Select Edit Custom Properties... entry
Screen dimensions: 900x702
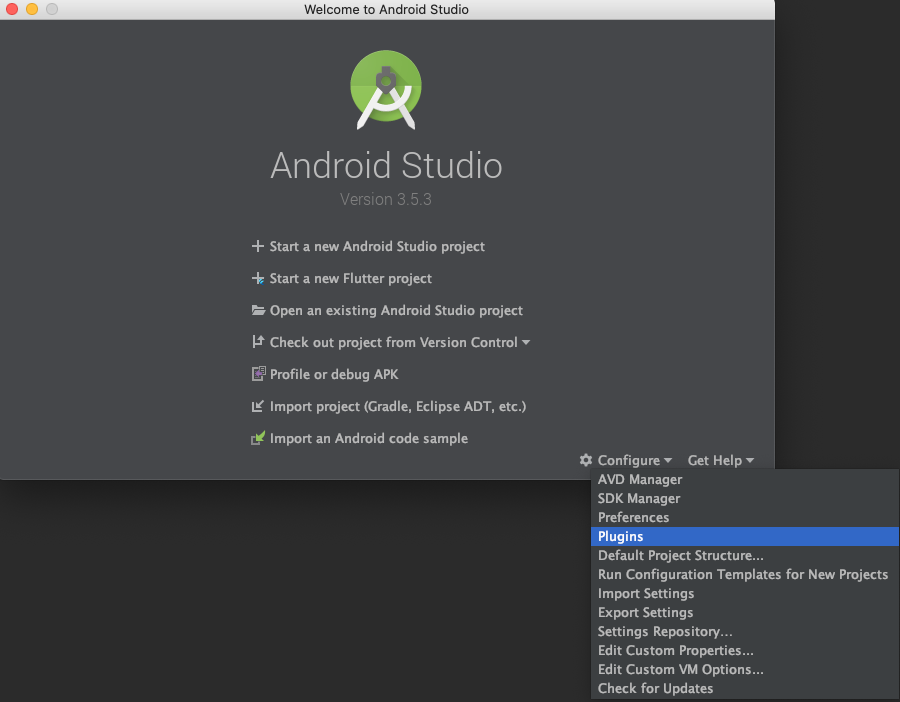point(745,650)
